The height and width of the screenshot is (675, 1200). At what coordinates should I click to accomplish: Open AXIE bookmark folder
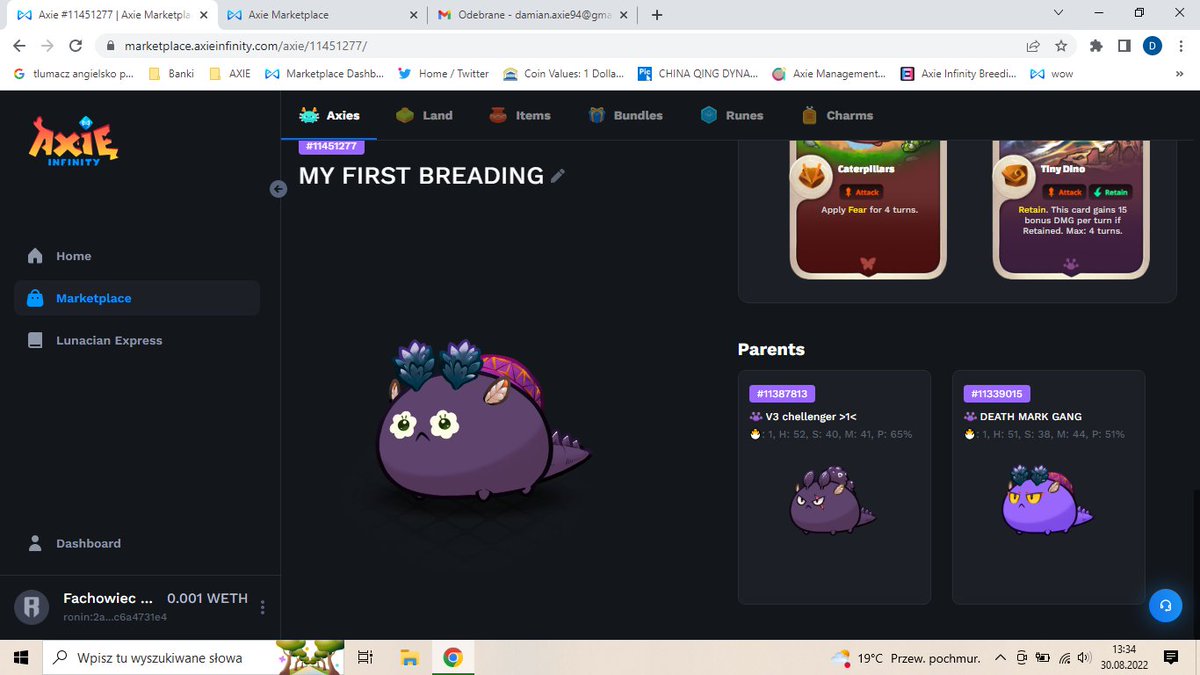tap(230, 74)
